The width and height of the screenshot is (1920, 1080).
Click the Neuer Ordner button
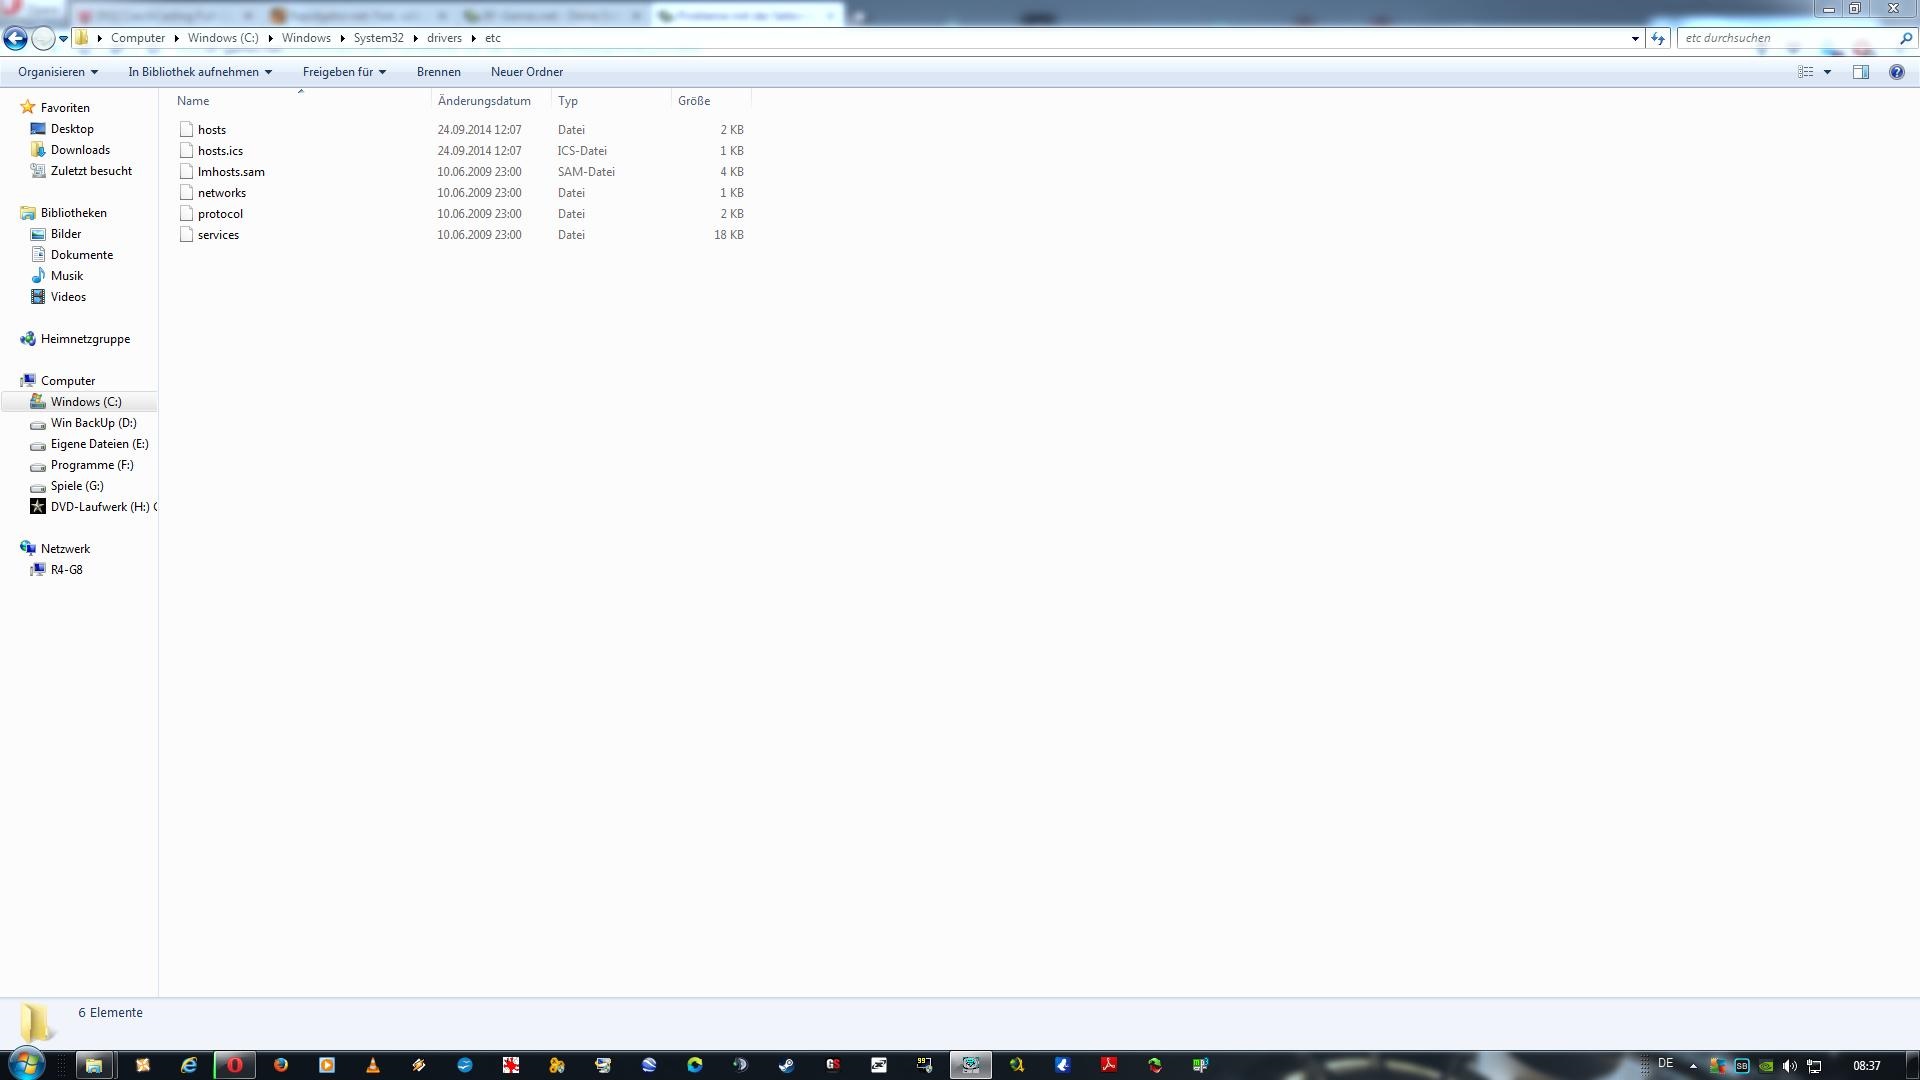pyautogui.click(x=526, y=72)
